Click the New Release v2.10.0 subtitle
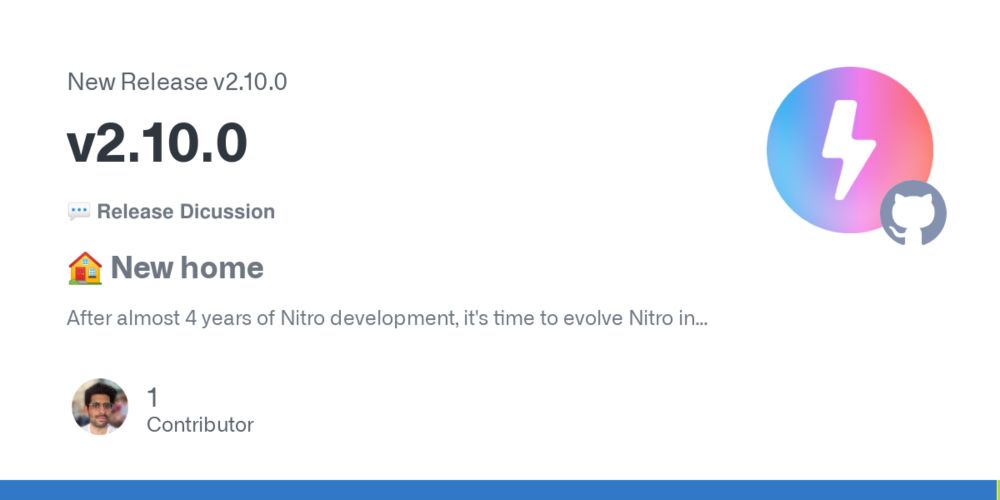 [177, 82]
